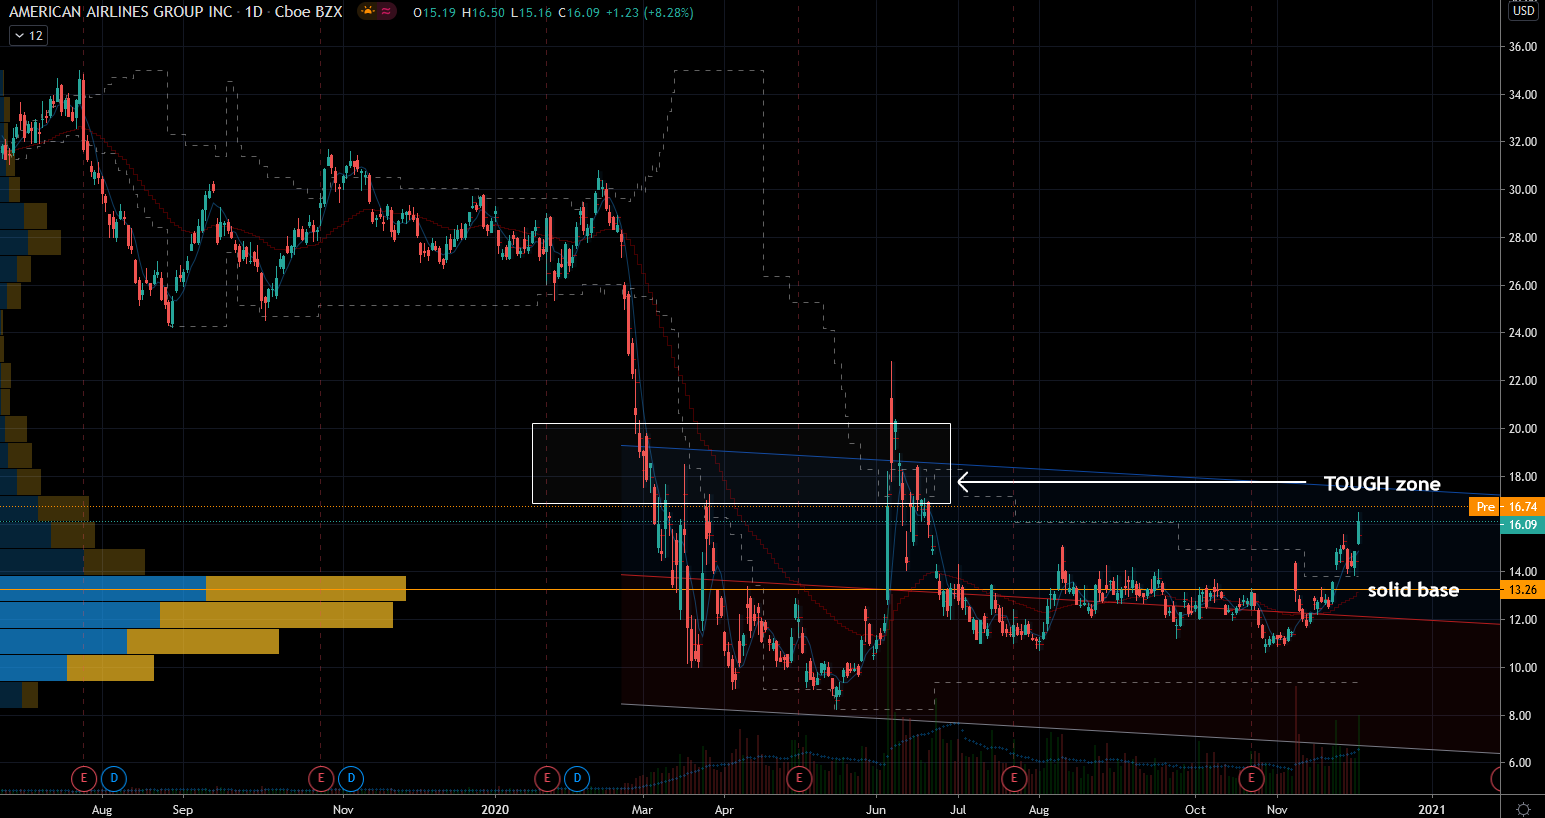This screenshot has height=818, width=1545.
Task: Select the 13.26 horizontal line price label
Action: tap(1522, 590)
